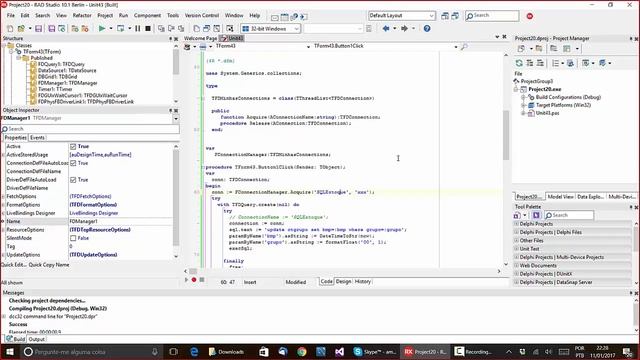Click the View Unit toolbar icon
Image resolution: width=640 pixels, height=360 pixels.
pyautogui.click(x=197, y=29)
